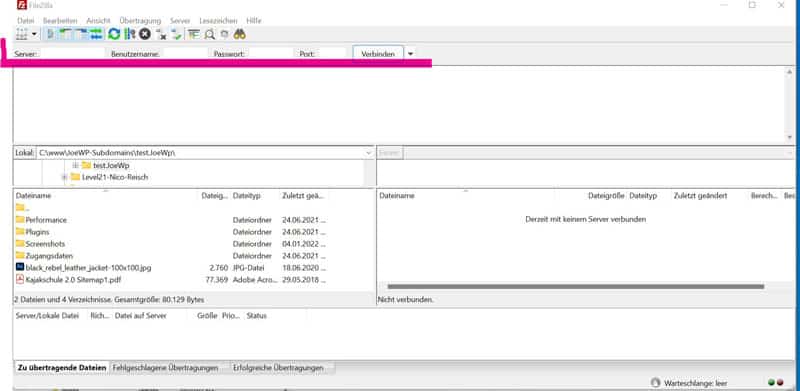
Task: Open the Site Manager dropdown arrow
Action: pos(34,34)
